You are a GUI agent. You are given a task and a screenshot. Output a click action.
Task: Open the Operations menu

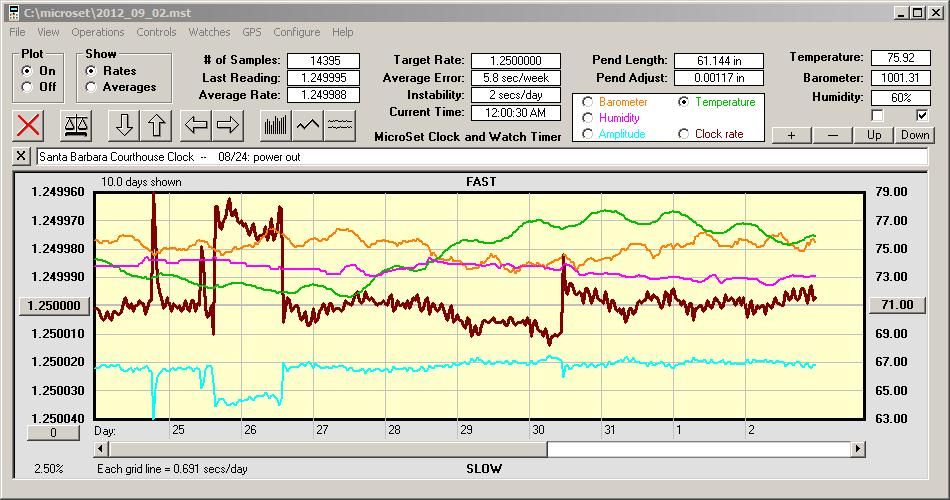point(98,32)
